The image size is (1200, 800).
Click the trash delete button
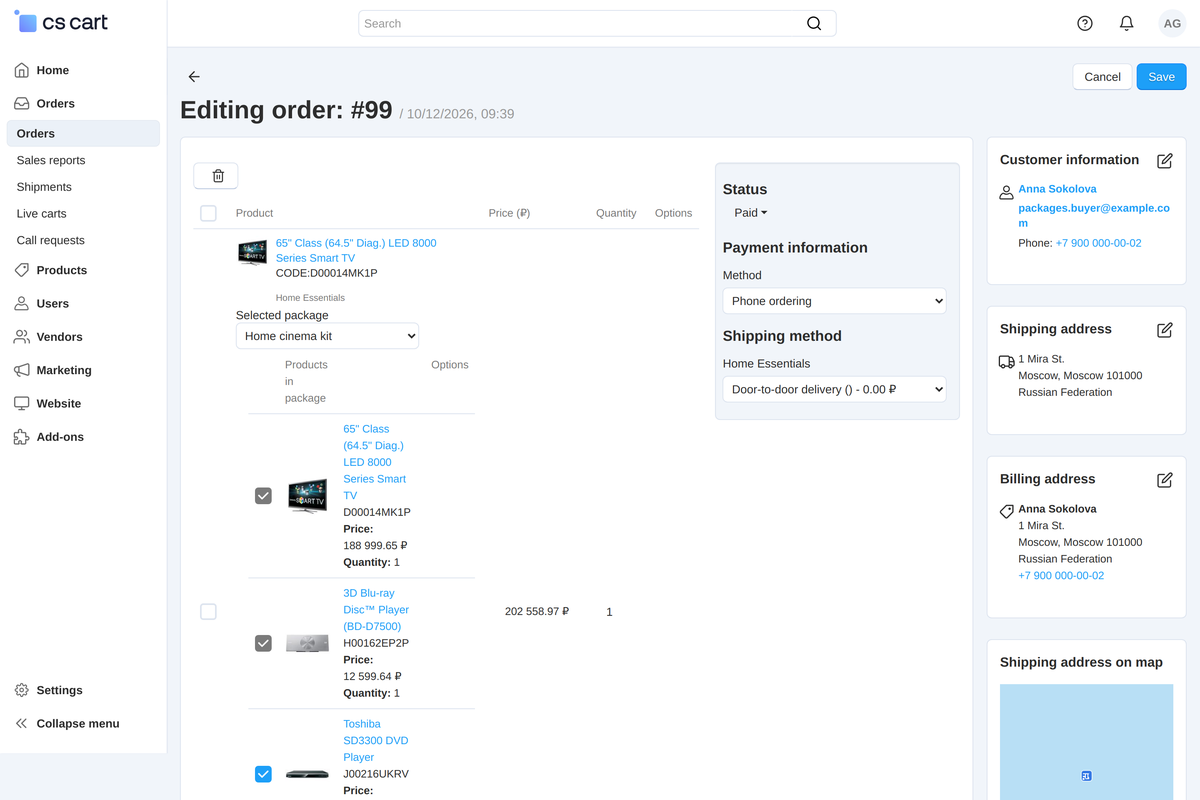click(x=216, y=176)
